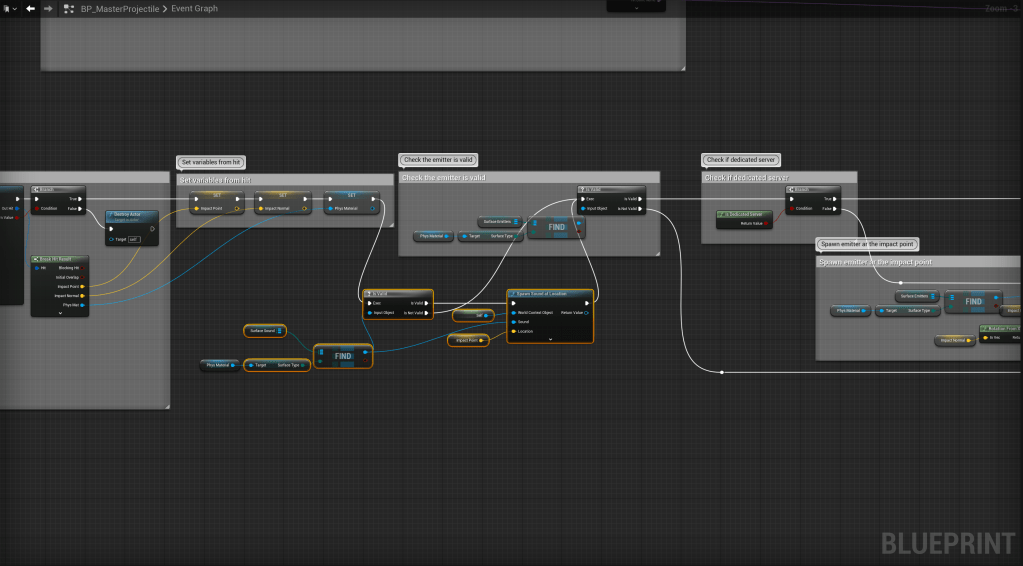Click the reroute node on the bottom wire
This screenshot has width=1023, height=566.
722,373
